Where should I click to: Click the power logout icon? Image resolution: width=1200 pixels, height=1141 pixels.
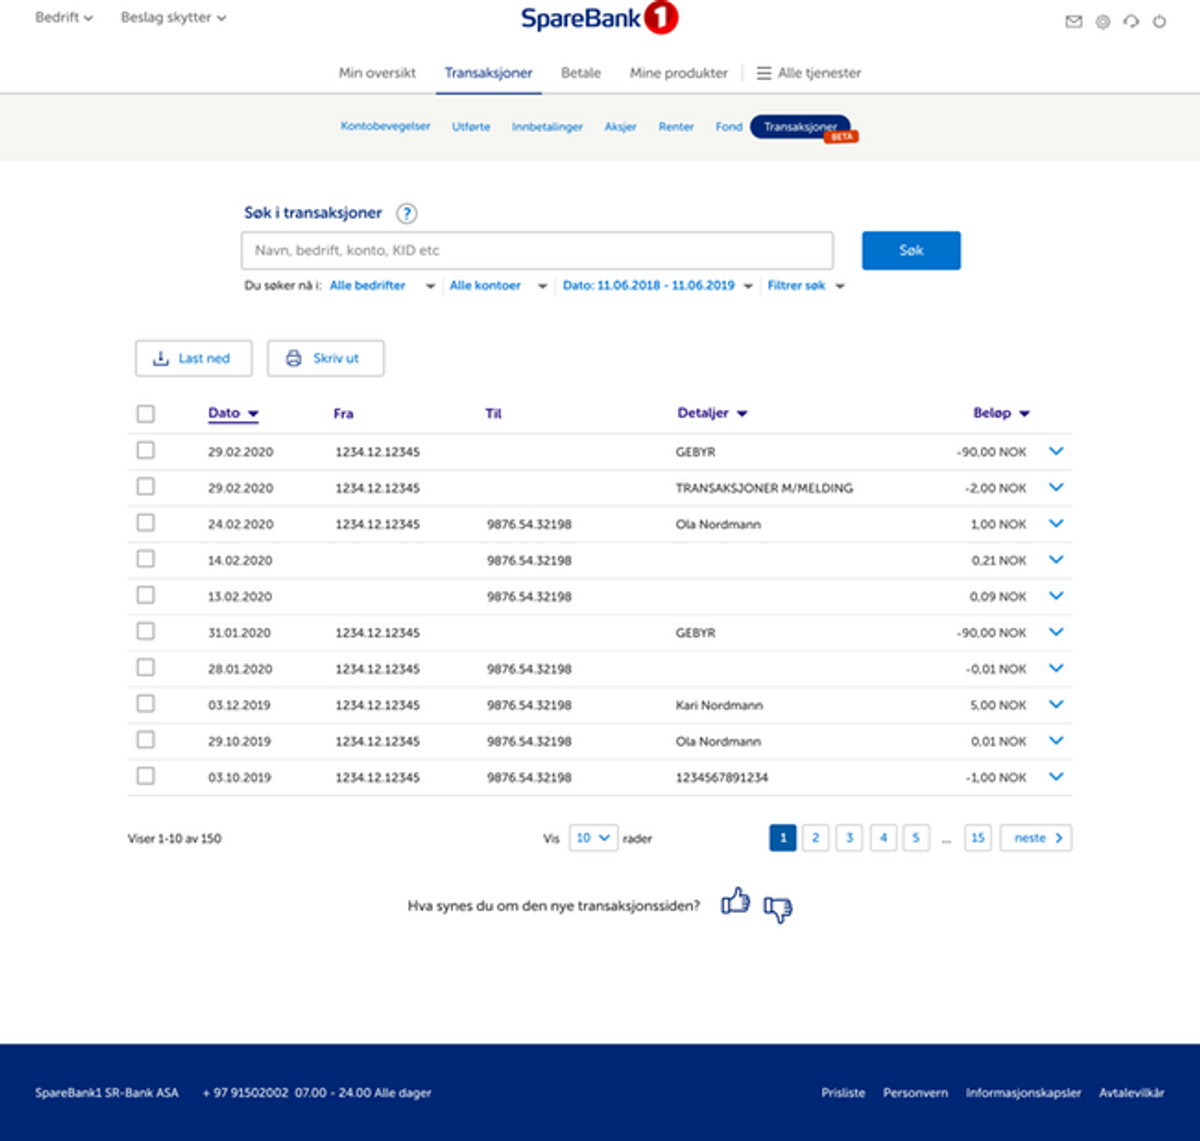tap(1158, 21)
